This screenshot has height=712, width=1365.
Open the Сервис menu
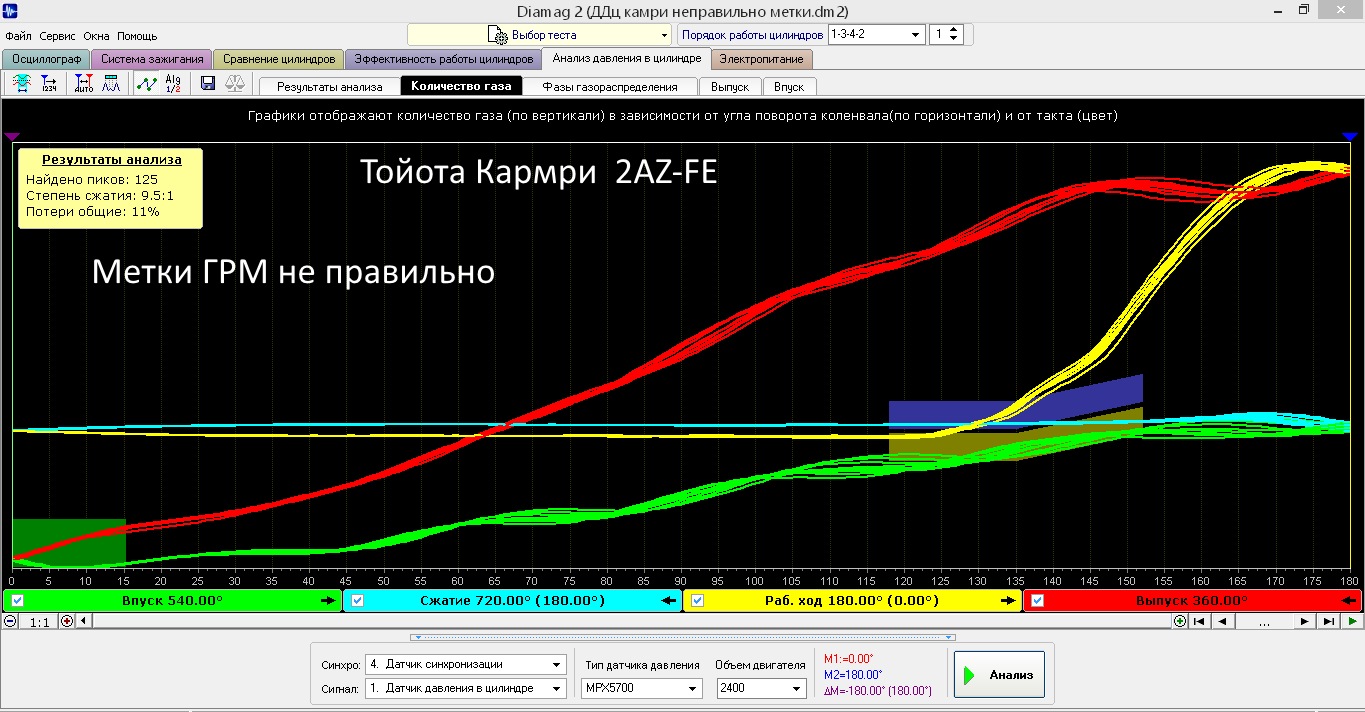[58, 35]
